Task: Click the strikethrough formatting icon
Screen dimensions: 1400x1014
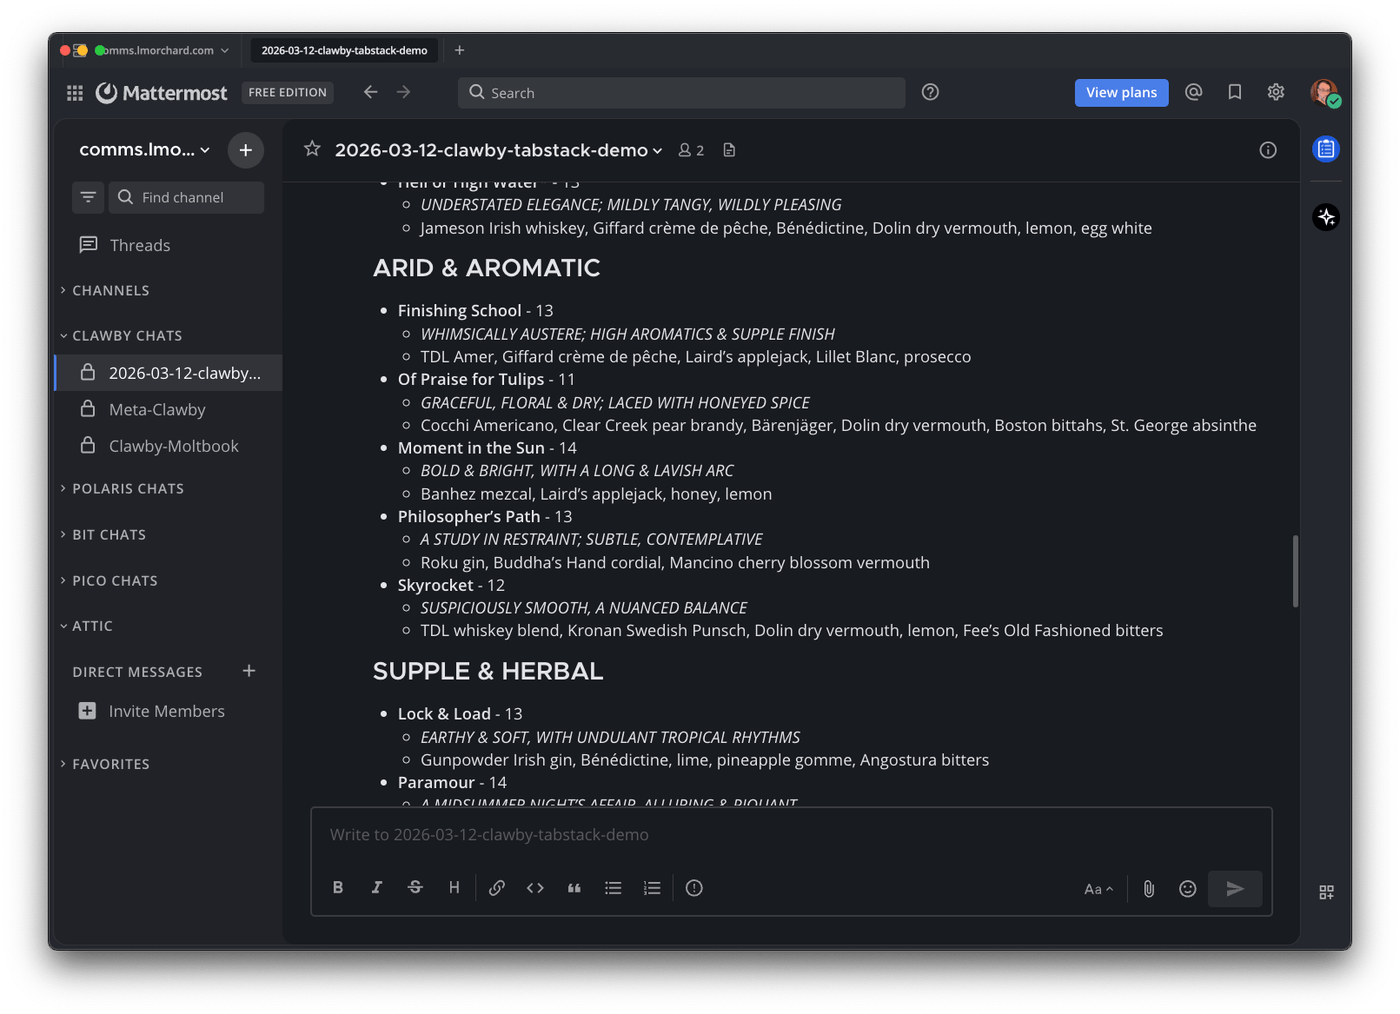Action: (415, 888)
